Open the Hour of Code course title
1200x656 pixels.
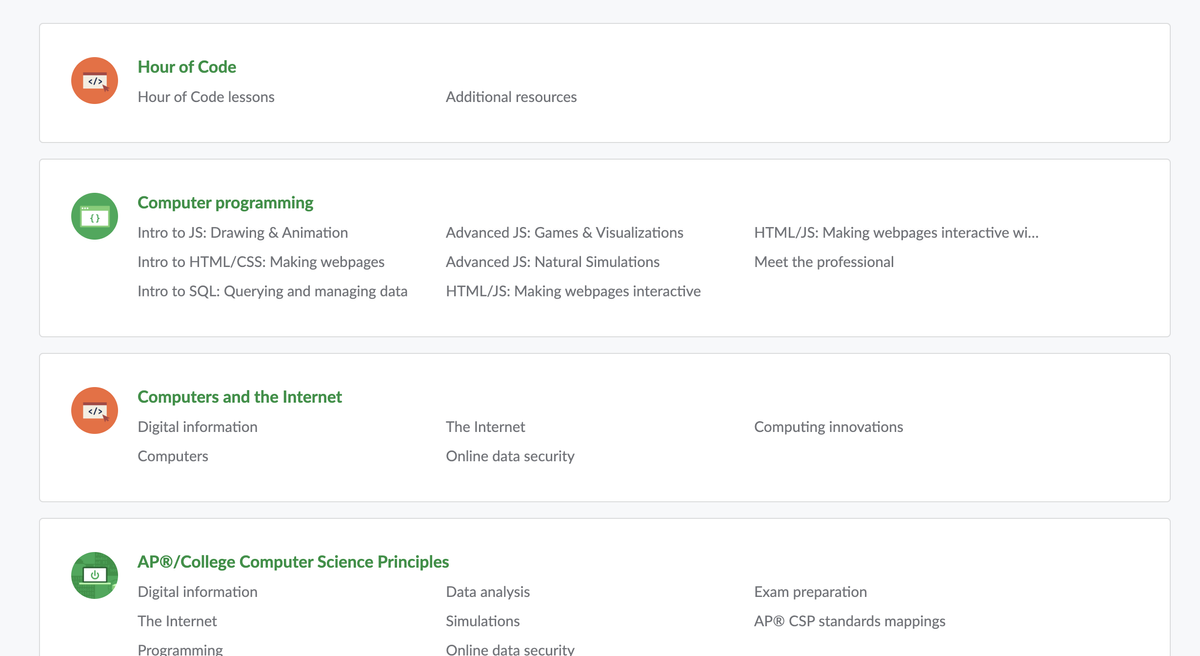point(187,67)
